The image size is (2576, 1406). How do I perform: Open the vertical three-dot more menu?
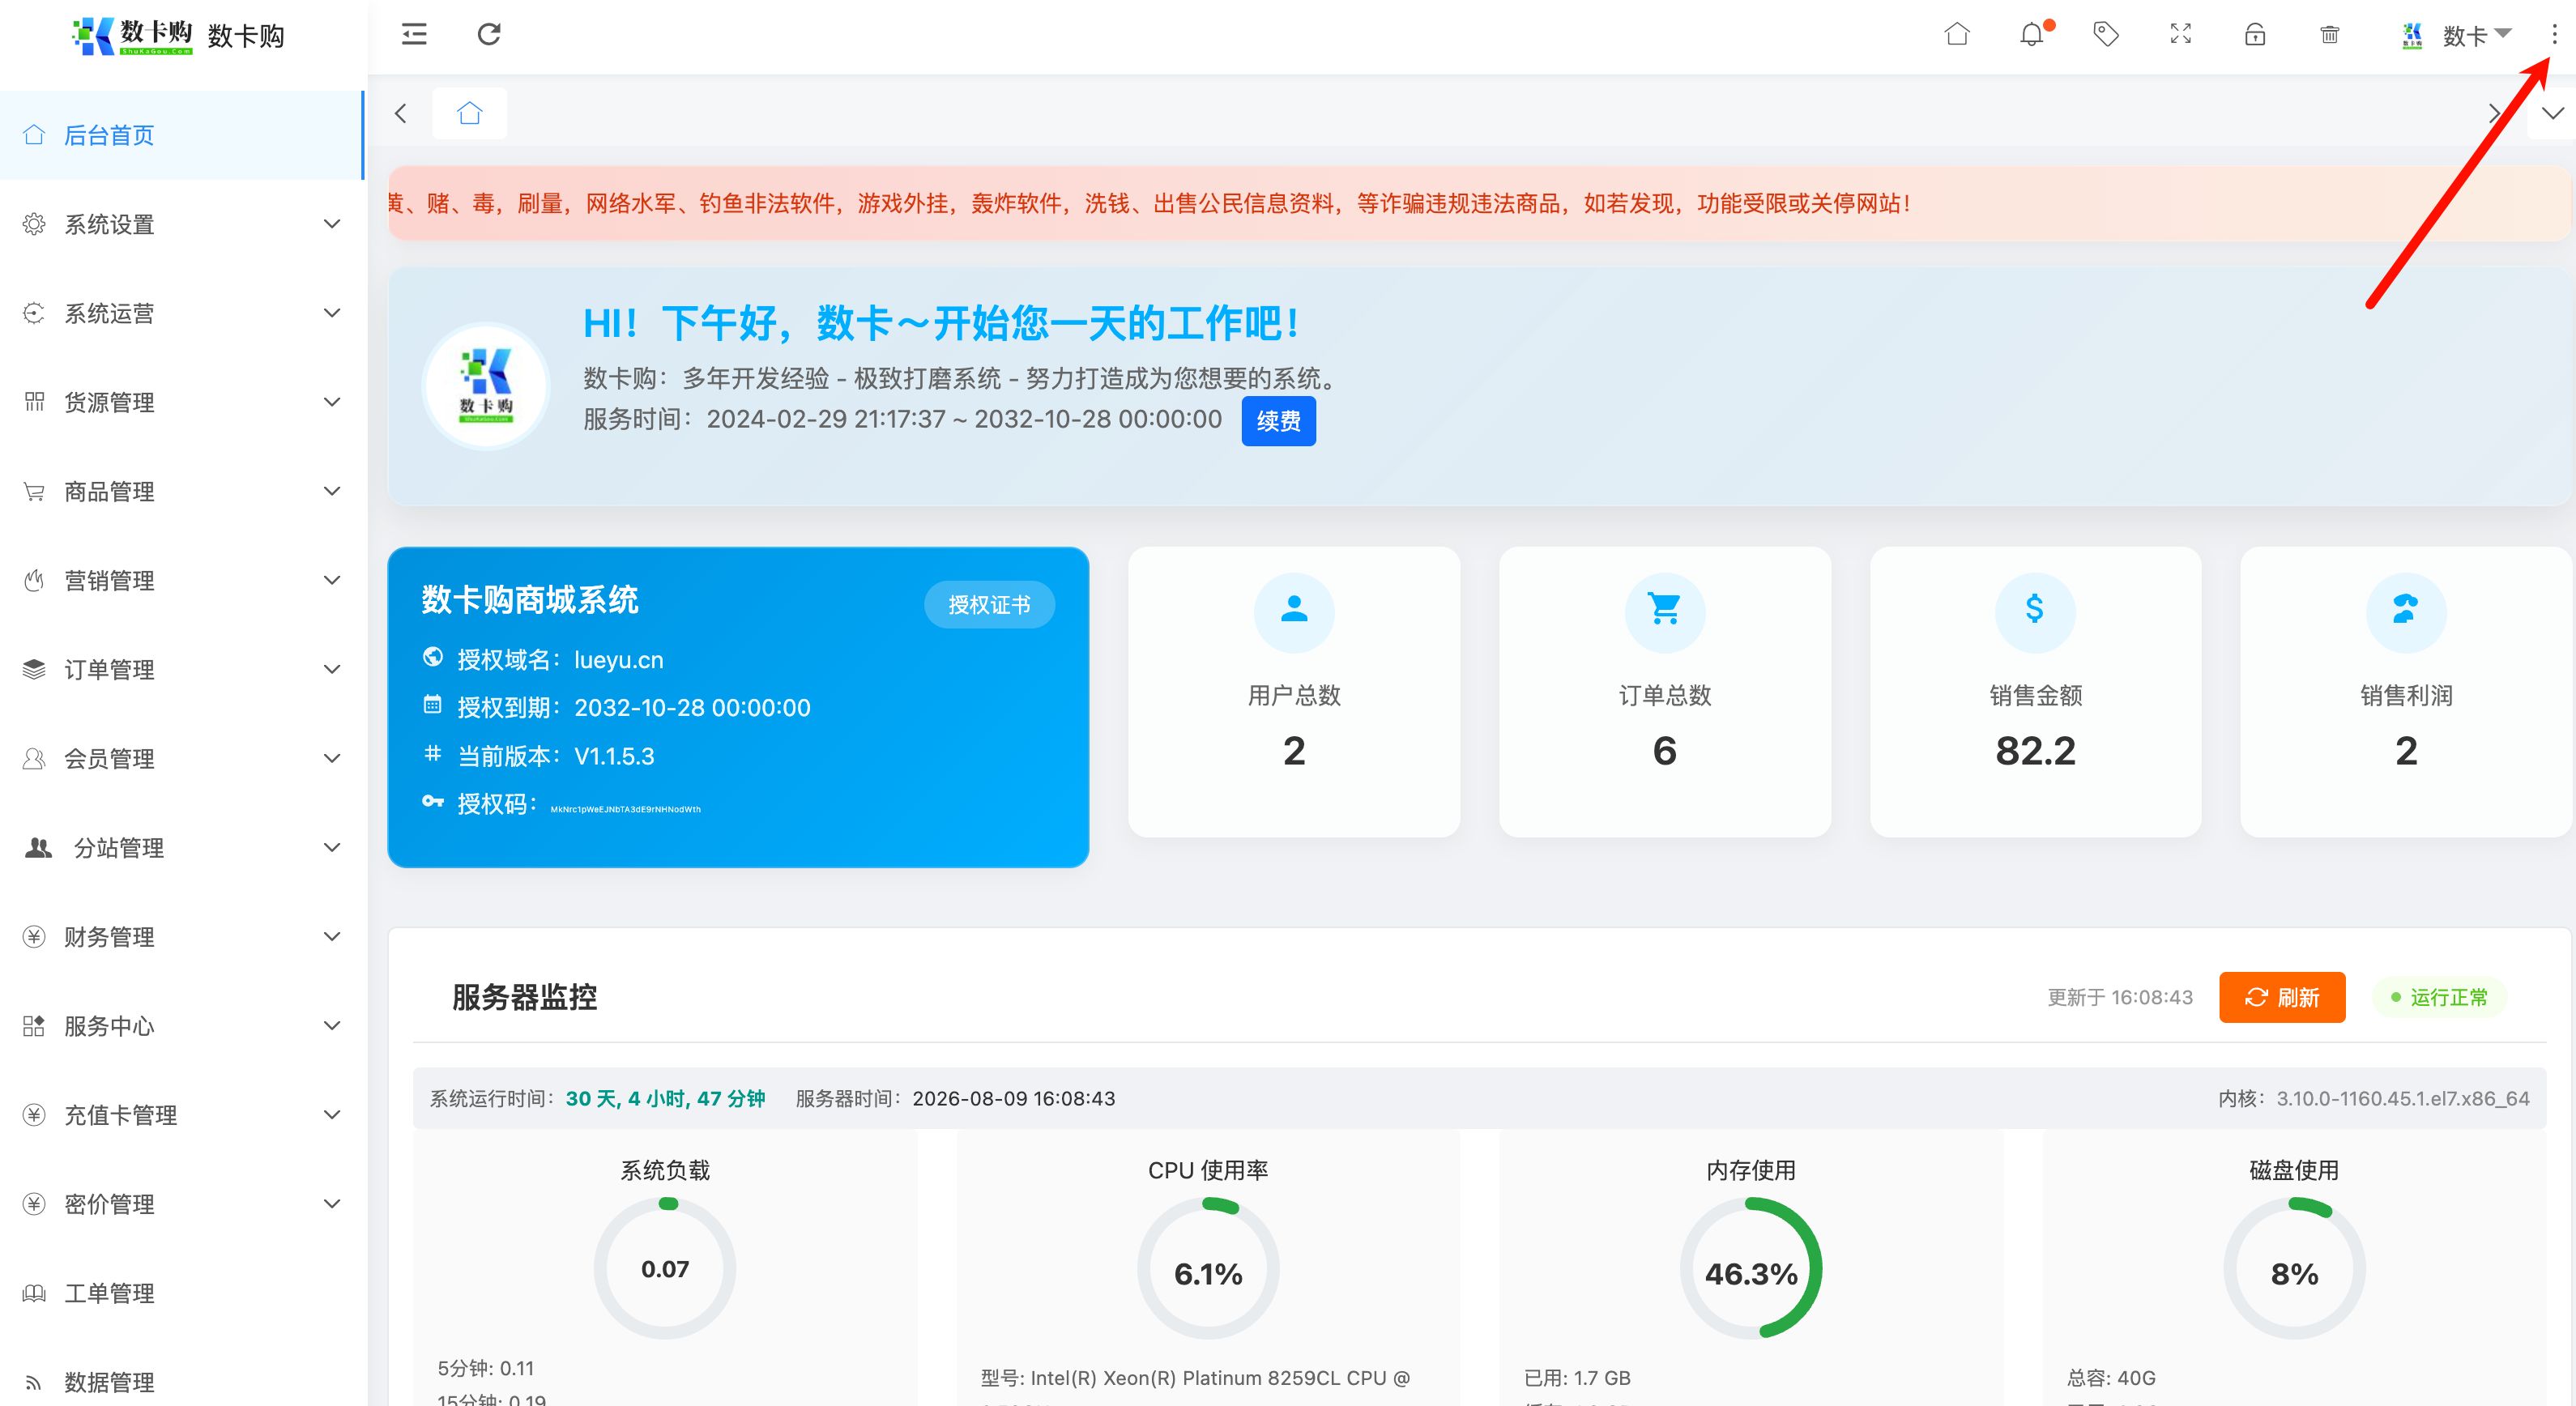coord(2554,35)
